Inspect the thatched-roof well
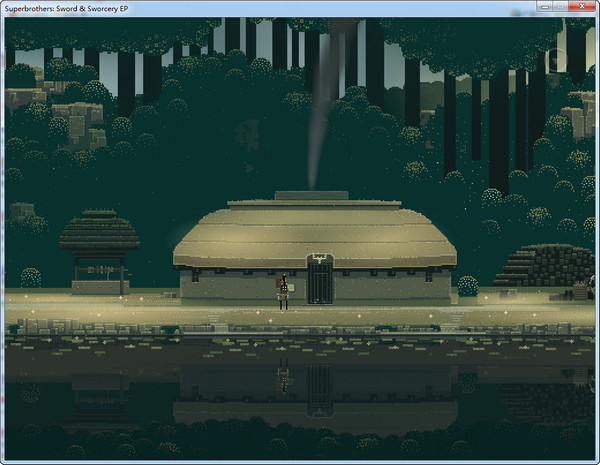Viewport: 600px width, 465px height. click(99, 252)
